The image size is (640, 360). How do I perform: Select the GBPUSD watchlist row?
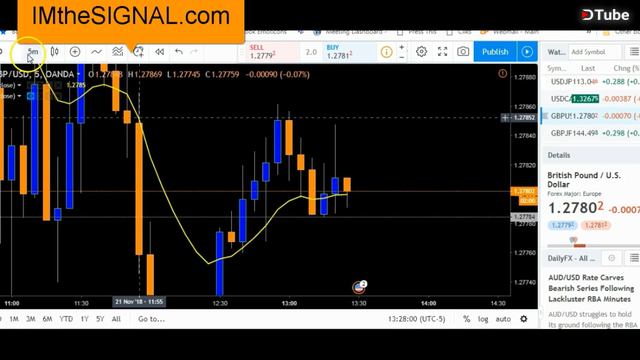(x=591, y=116)
